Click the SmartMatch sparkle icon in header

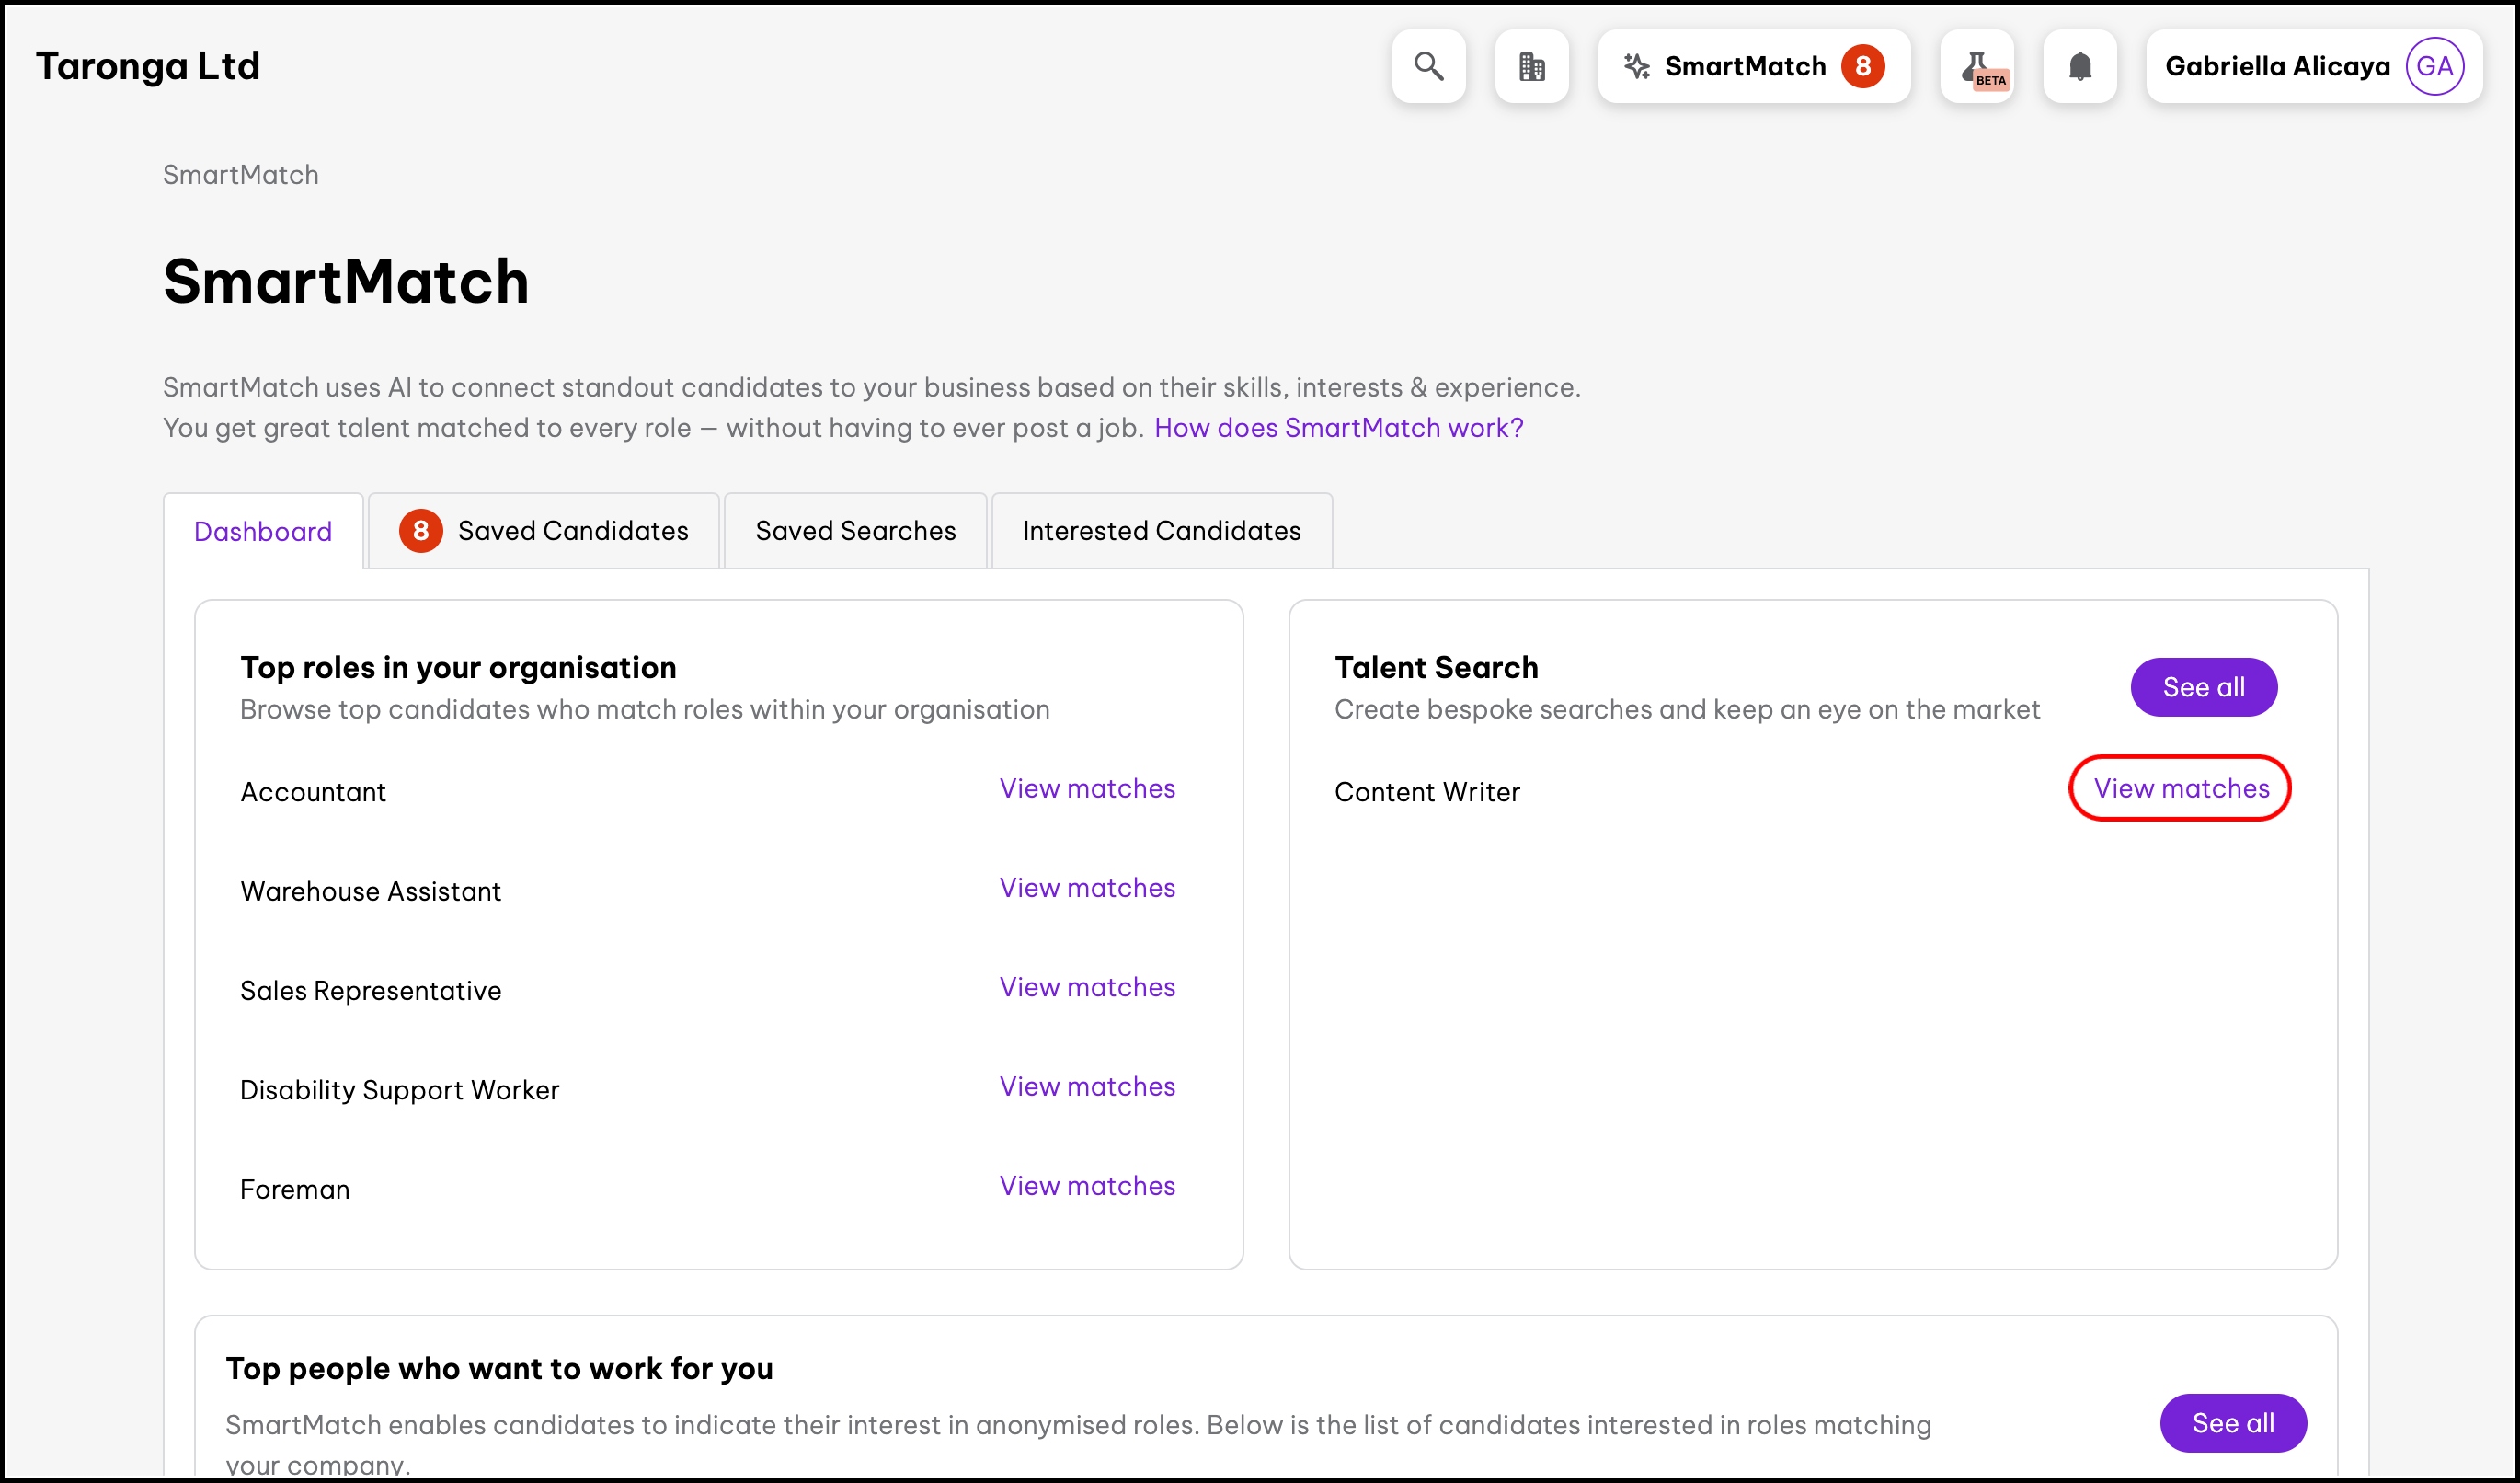(x=1636, y=66)
